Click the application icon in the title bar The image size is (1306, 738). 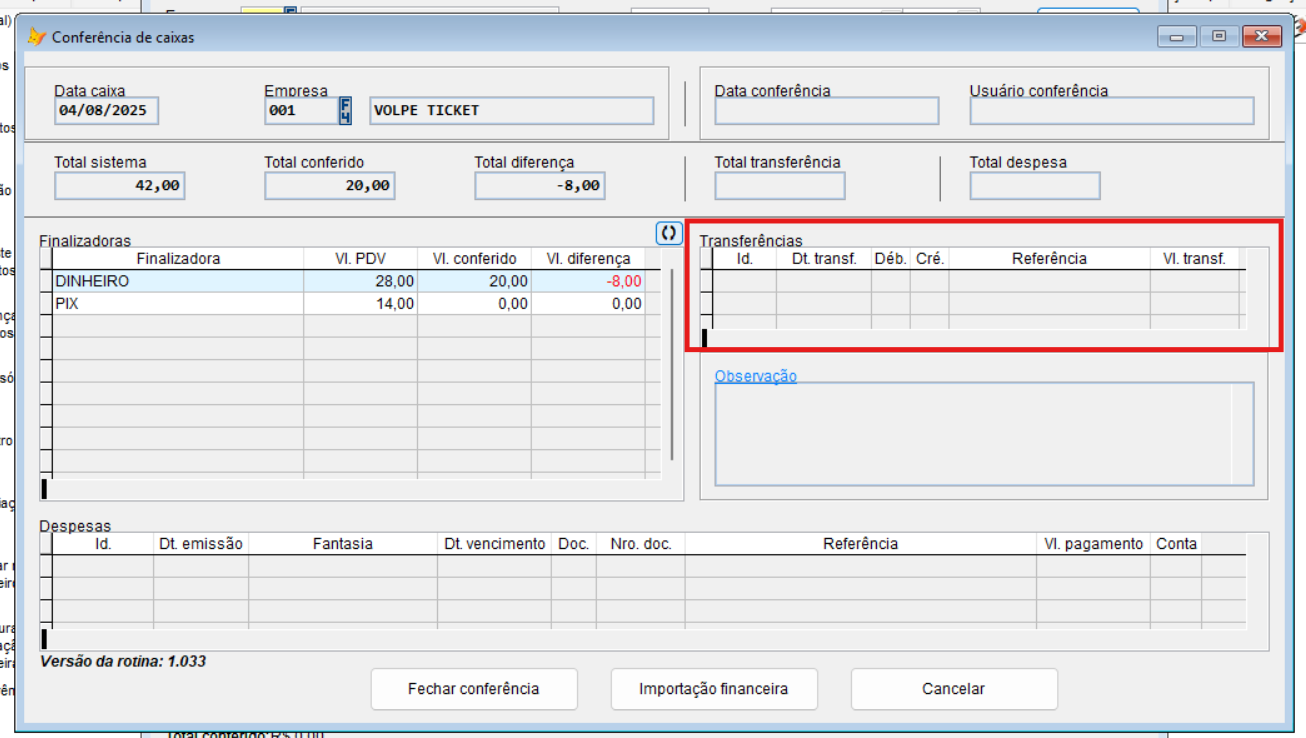tap(37, 37)
